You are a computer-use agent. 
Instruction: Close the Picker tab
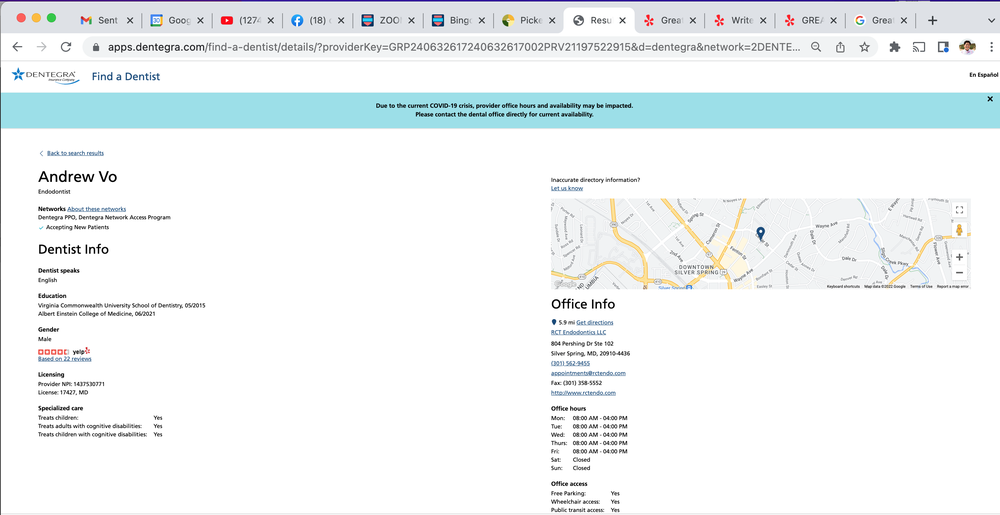pyautogui.click(x=552, y=20)
